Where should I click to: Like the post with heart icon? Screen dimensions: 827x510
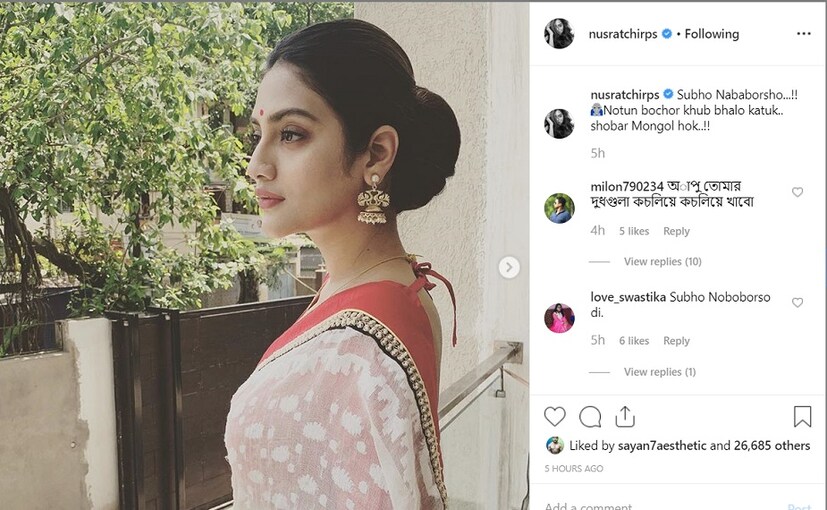(x=554, y=417)
